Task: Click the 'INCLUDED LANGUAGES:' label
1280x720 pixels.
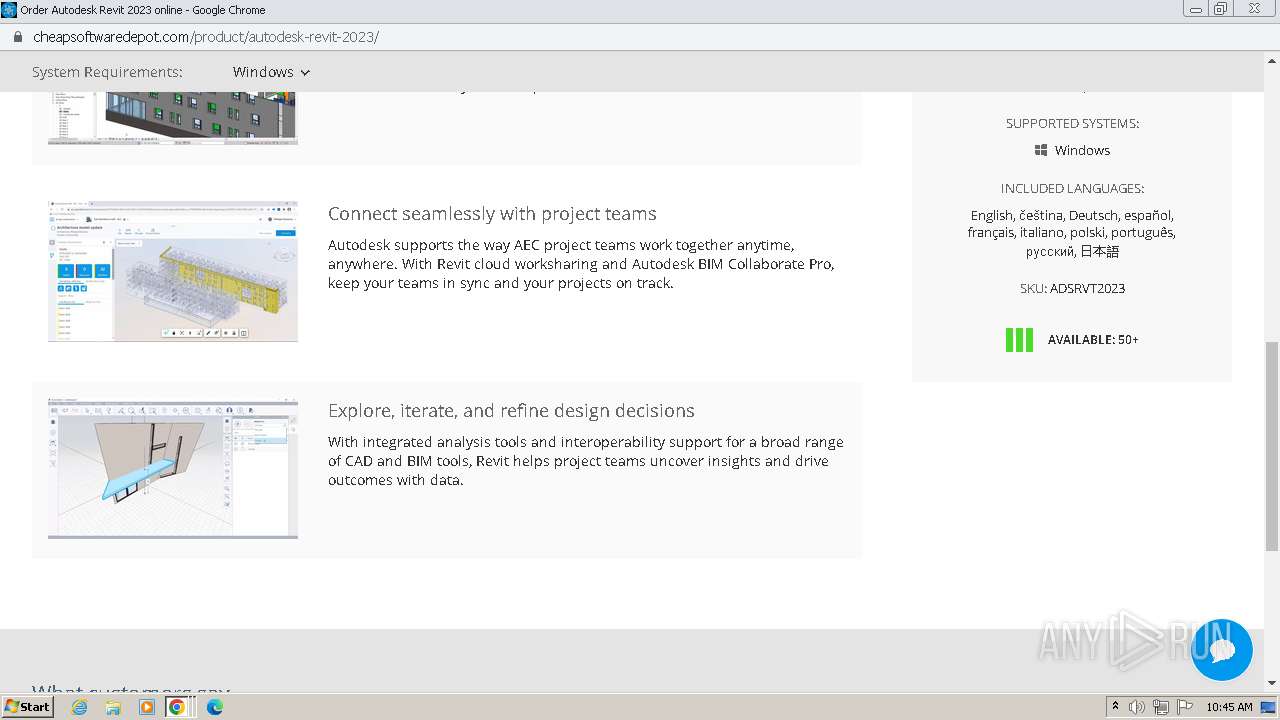Action: click(1072, 188)
